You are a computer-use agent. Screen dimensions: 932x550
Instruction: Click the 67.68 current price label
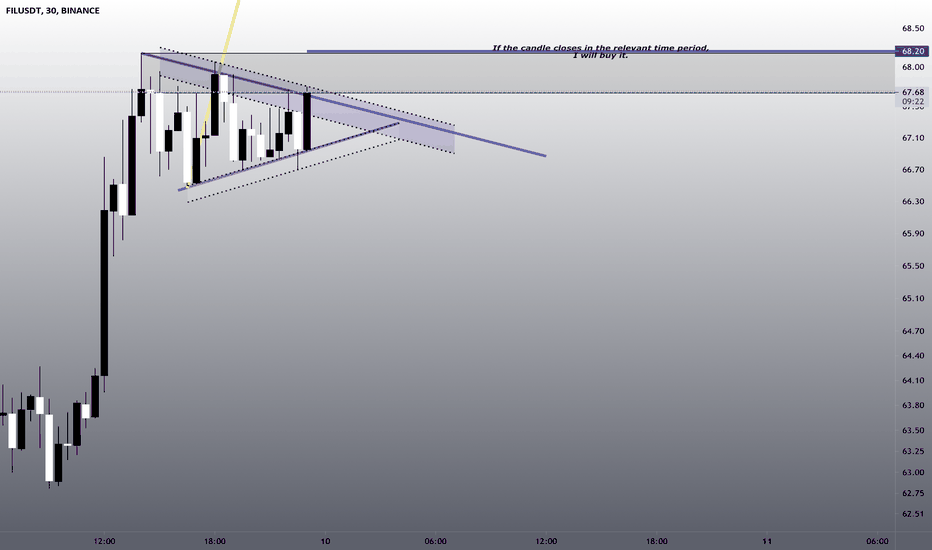(912, 92)
